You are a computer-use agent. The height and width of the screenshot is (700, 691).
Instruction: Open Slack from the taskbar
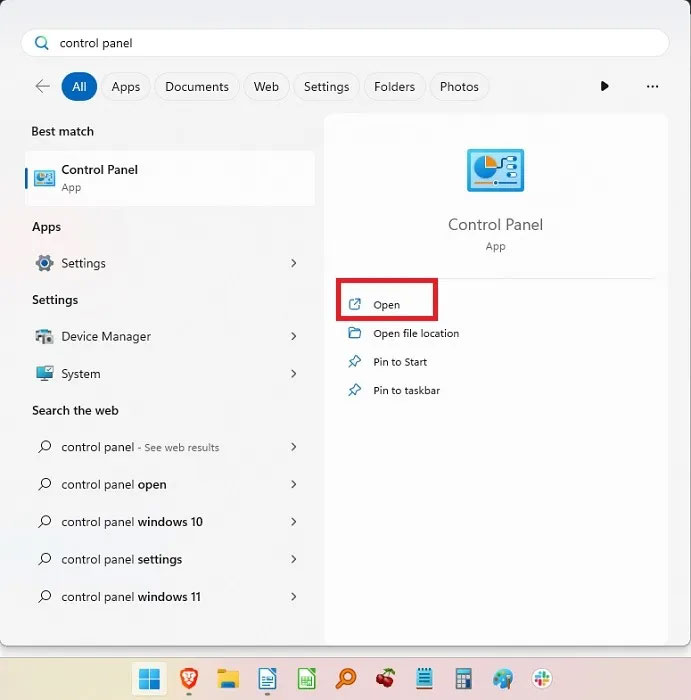click(x=542, y=679)
